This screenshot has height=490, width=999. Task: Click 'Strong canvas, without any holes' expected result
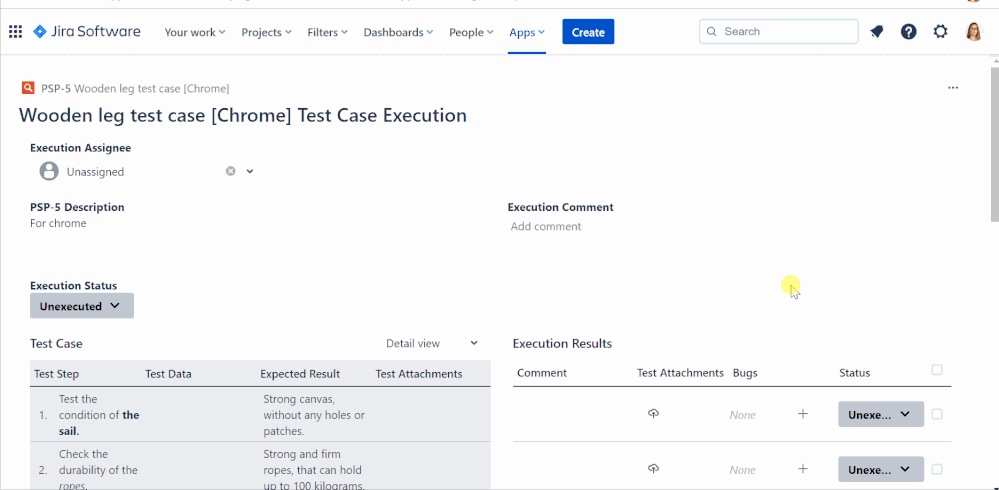point(314,415)
